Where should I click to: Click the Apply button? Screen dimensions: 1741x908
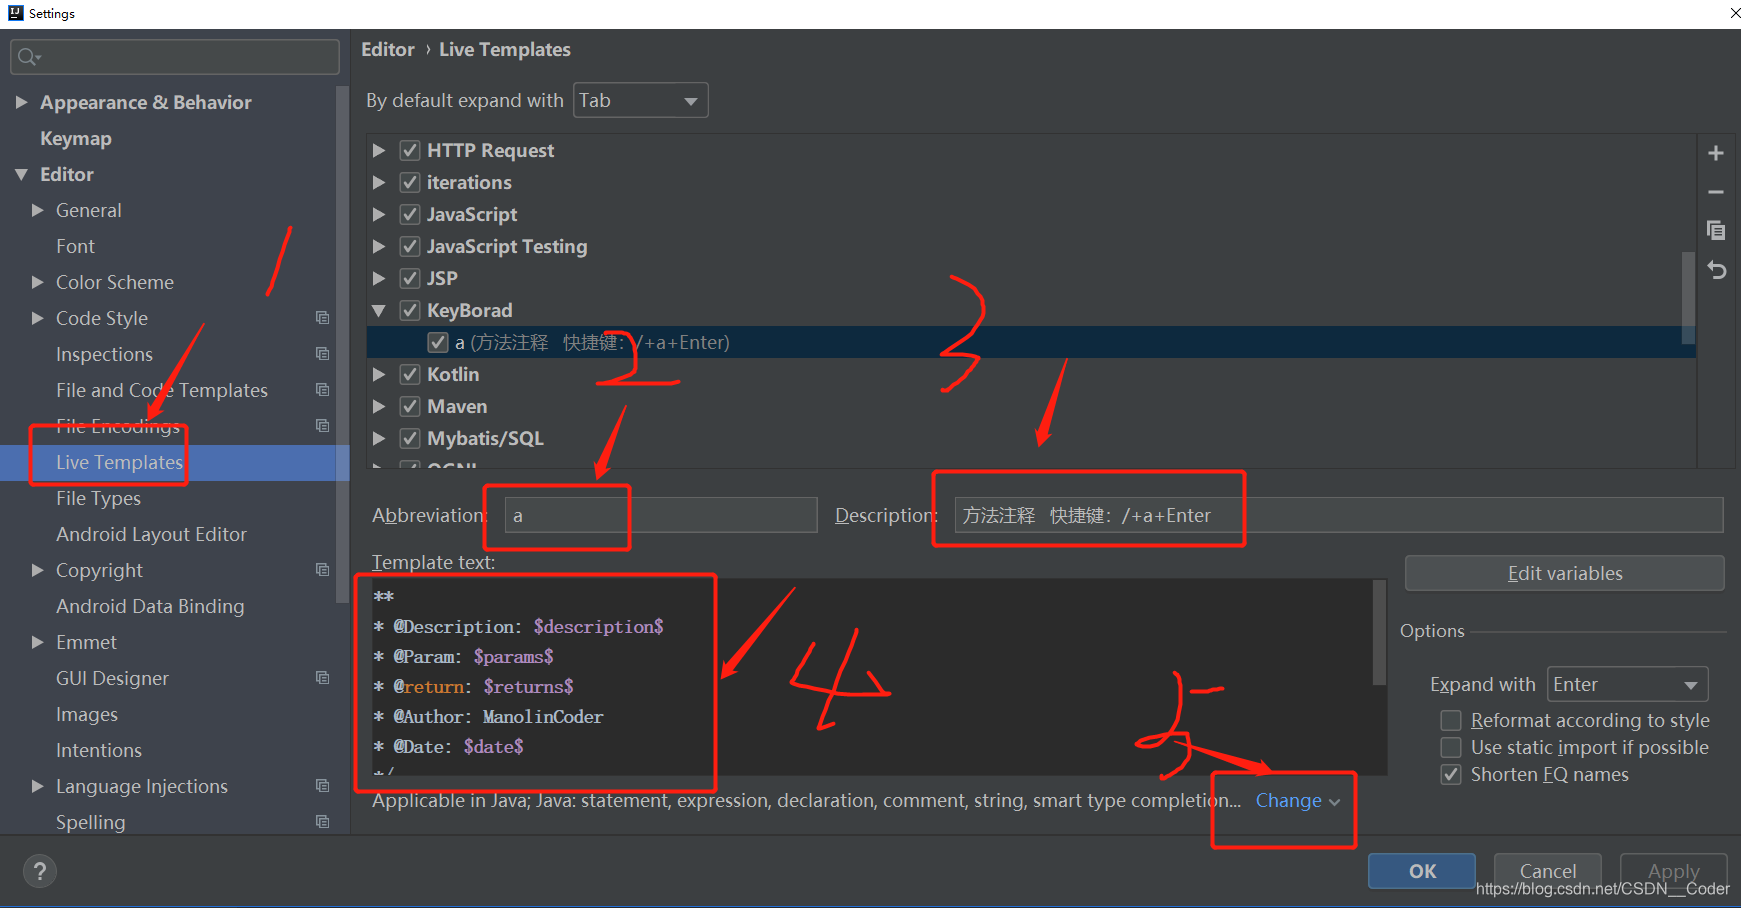(1674, 871)
